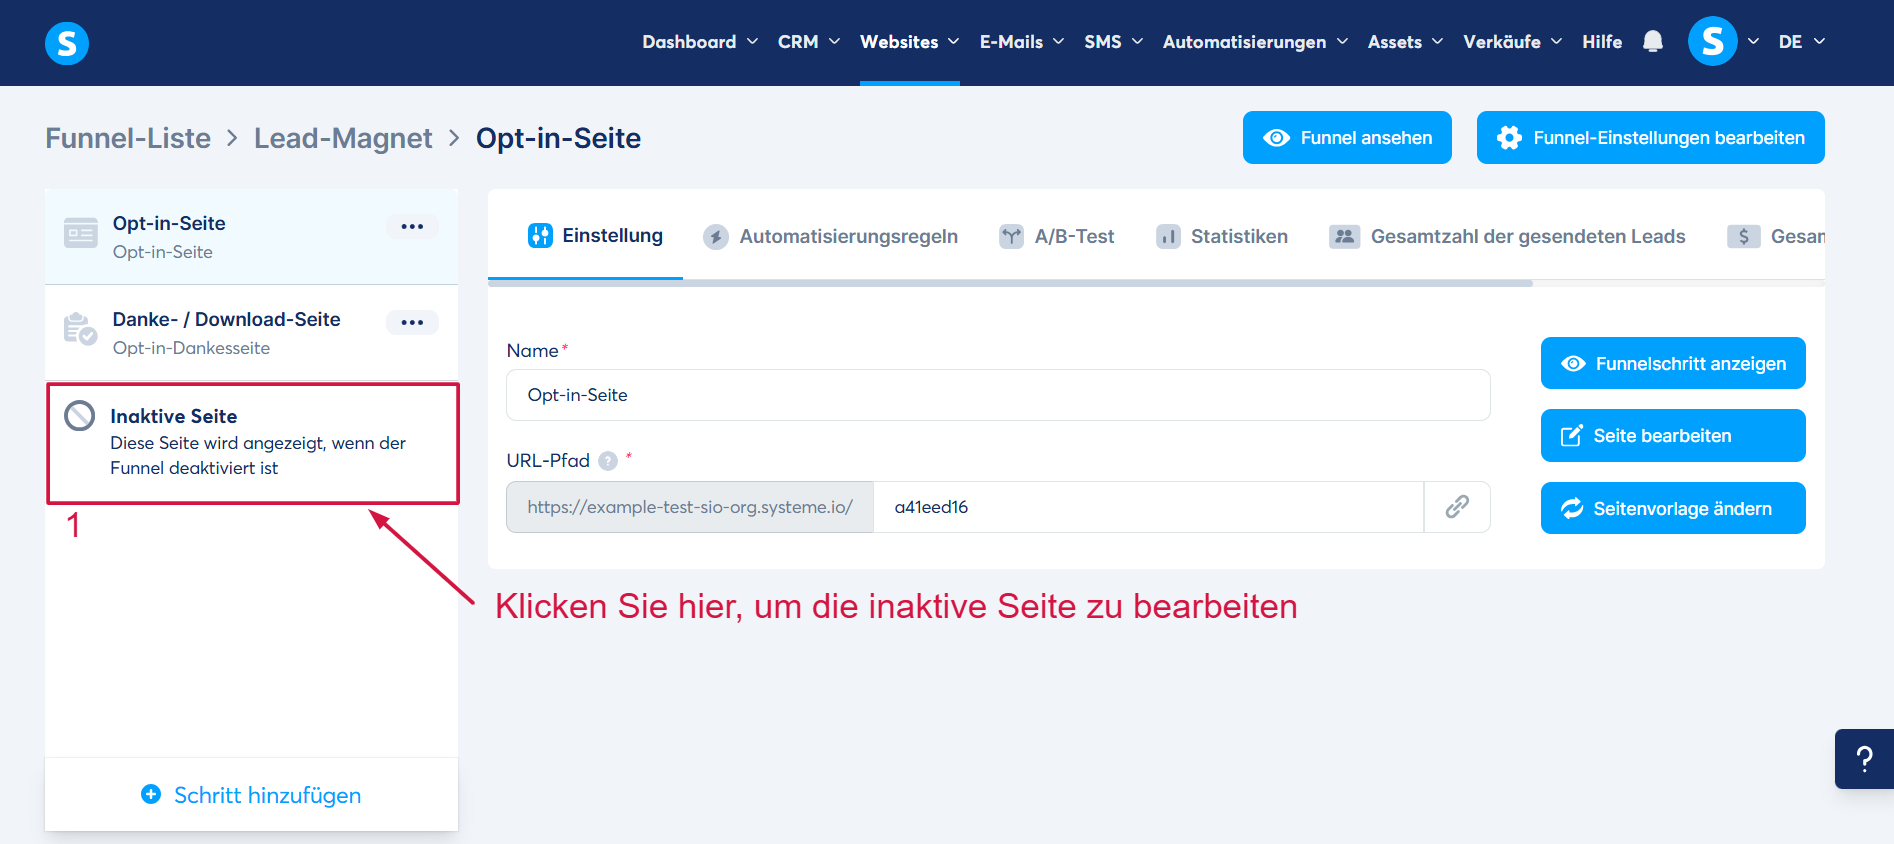Click the plus icon for Schritt hinzufügen
The image size is (1894, 844).
151,794
